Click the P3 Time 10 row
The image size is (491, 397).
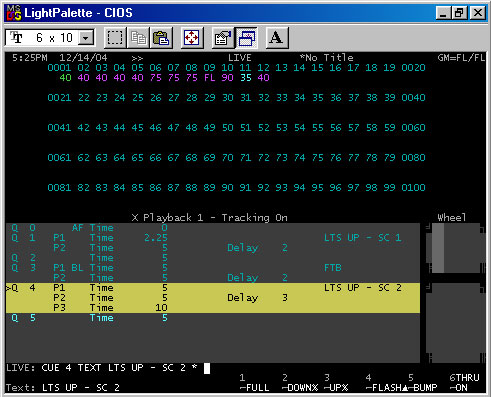tap(213, 308)
